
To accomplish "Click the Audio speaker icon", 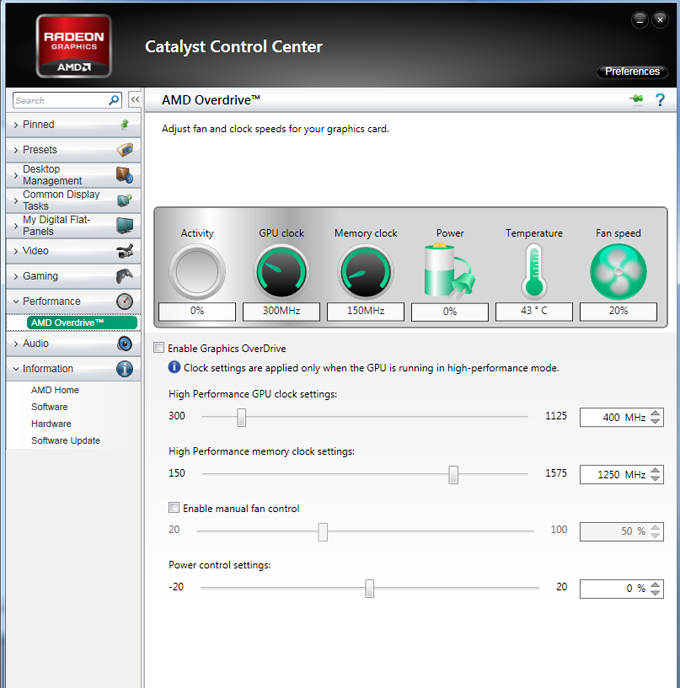I will [x=125, y=344].
